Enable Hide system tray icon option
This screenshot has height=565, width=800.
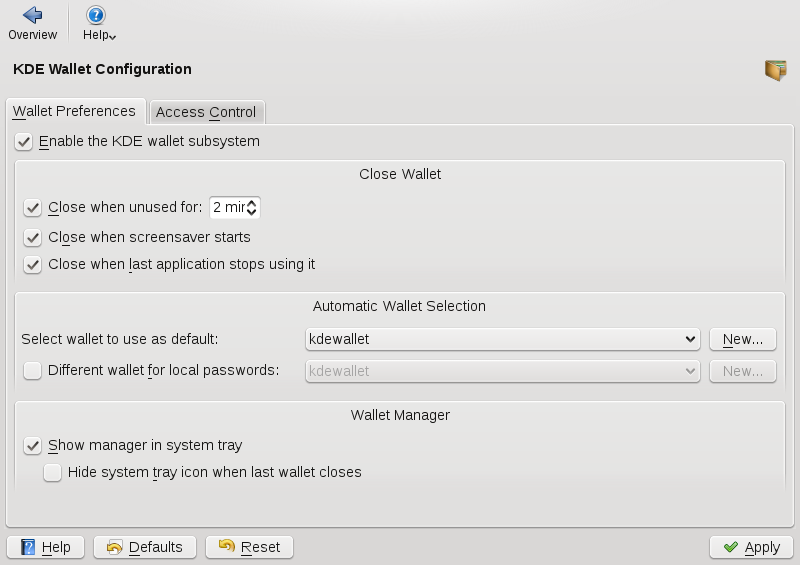tap(53, 472)
